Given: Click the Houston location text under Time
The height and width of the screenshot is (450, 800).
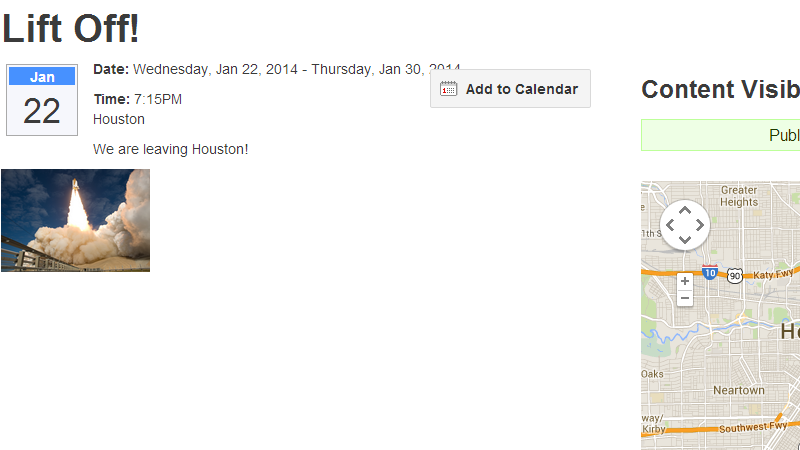Looking at the screenshot, I should pyautogui.click(x=119, y=119).
